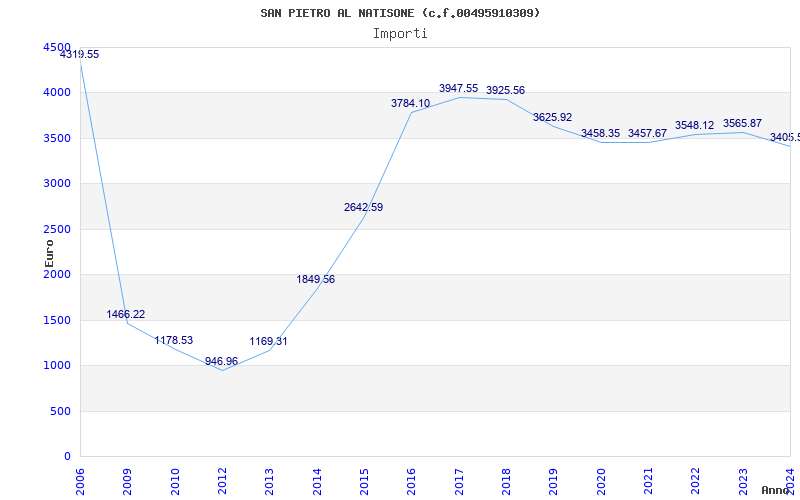Click the 3457.67 data label
The height and width of the screenshot is (500, 800).
coord(647,134)
